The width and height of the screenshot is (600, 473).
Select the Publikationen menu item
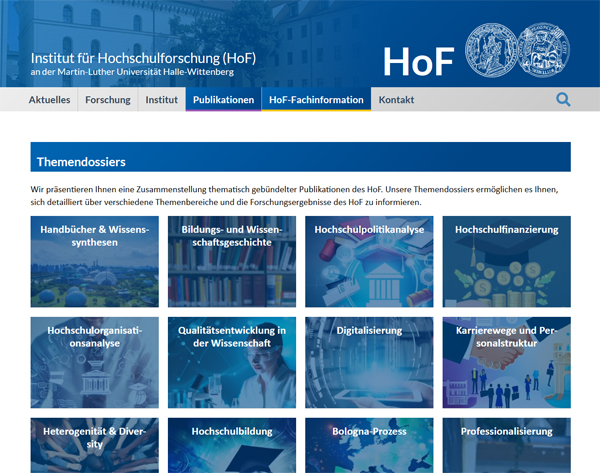tap(223, 99)
